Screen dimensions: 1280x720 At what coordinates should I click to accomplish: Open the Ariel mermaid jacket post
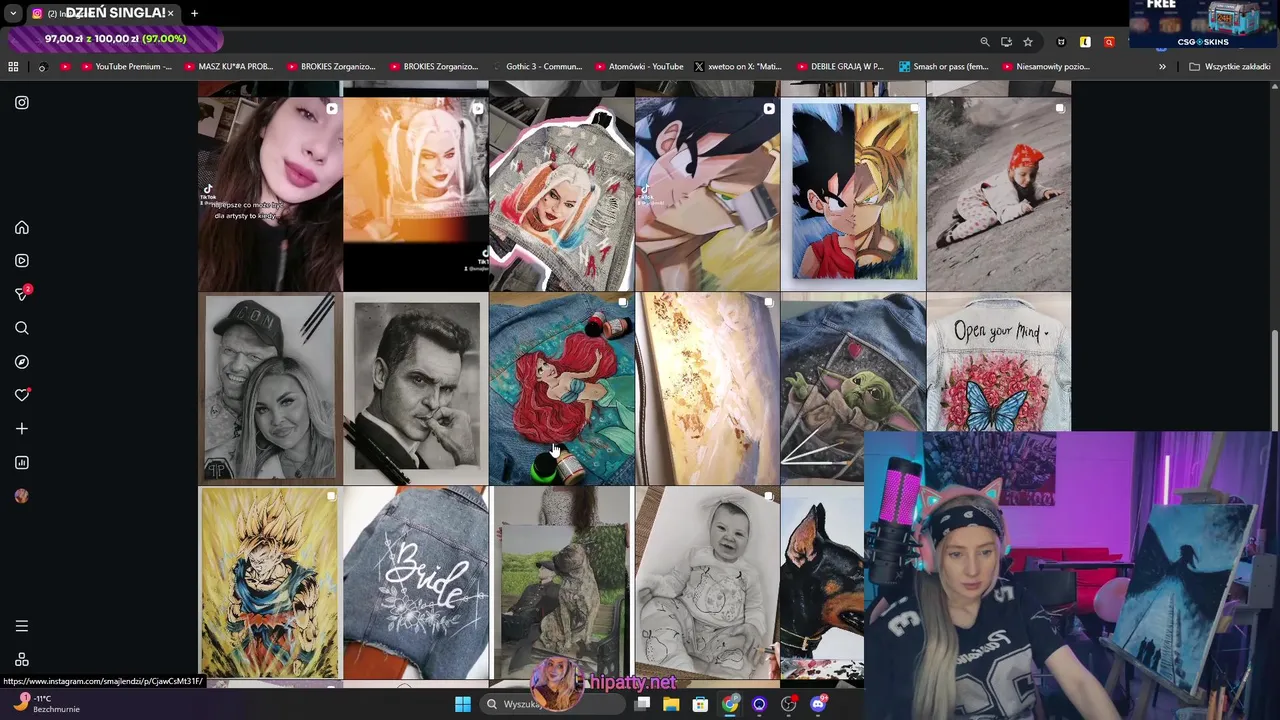[x=562, y=389]
